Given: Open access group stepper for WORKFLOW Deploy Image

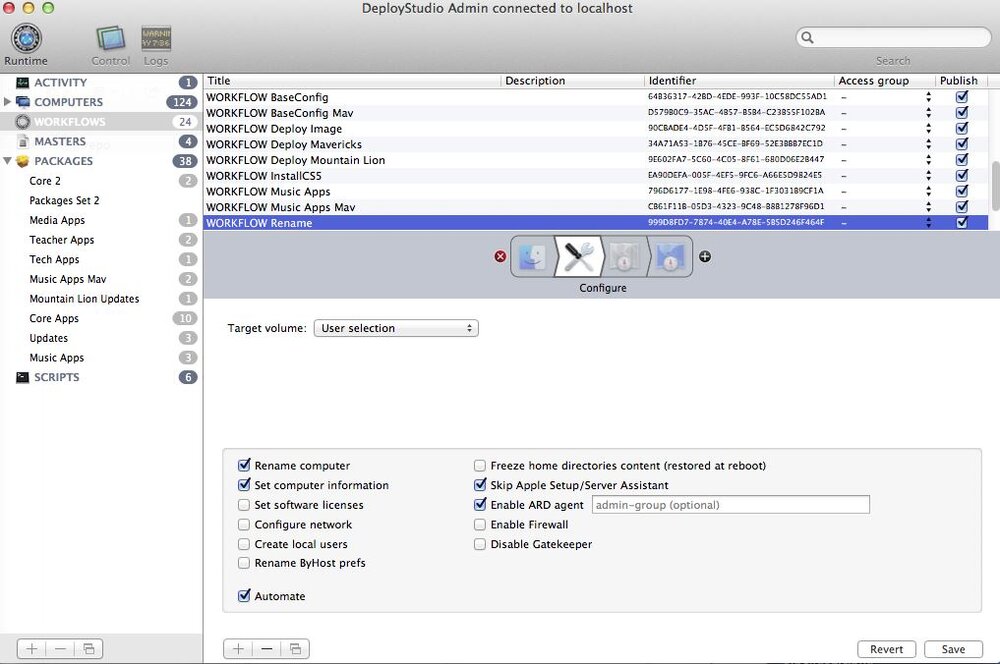Looking at the screenshot, I should click(x=928, y=128).
